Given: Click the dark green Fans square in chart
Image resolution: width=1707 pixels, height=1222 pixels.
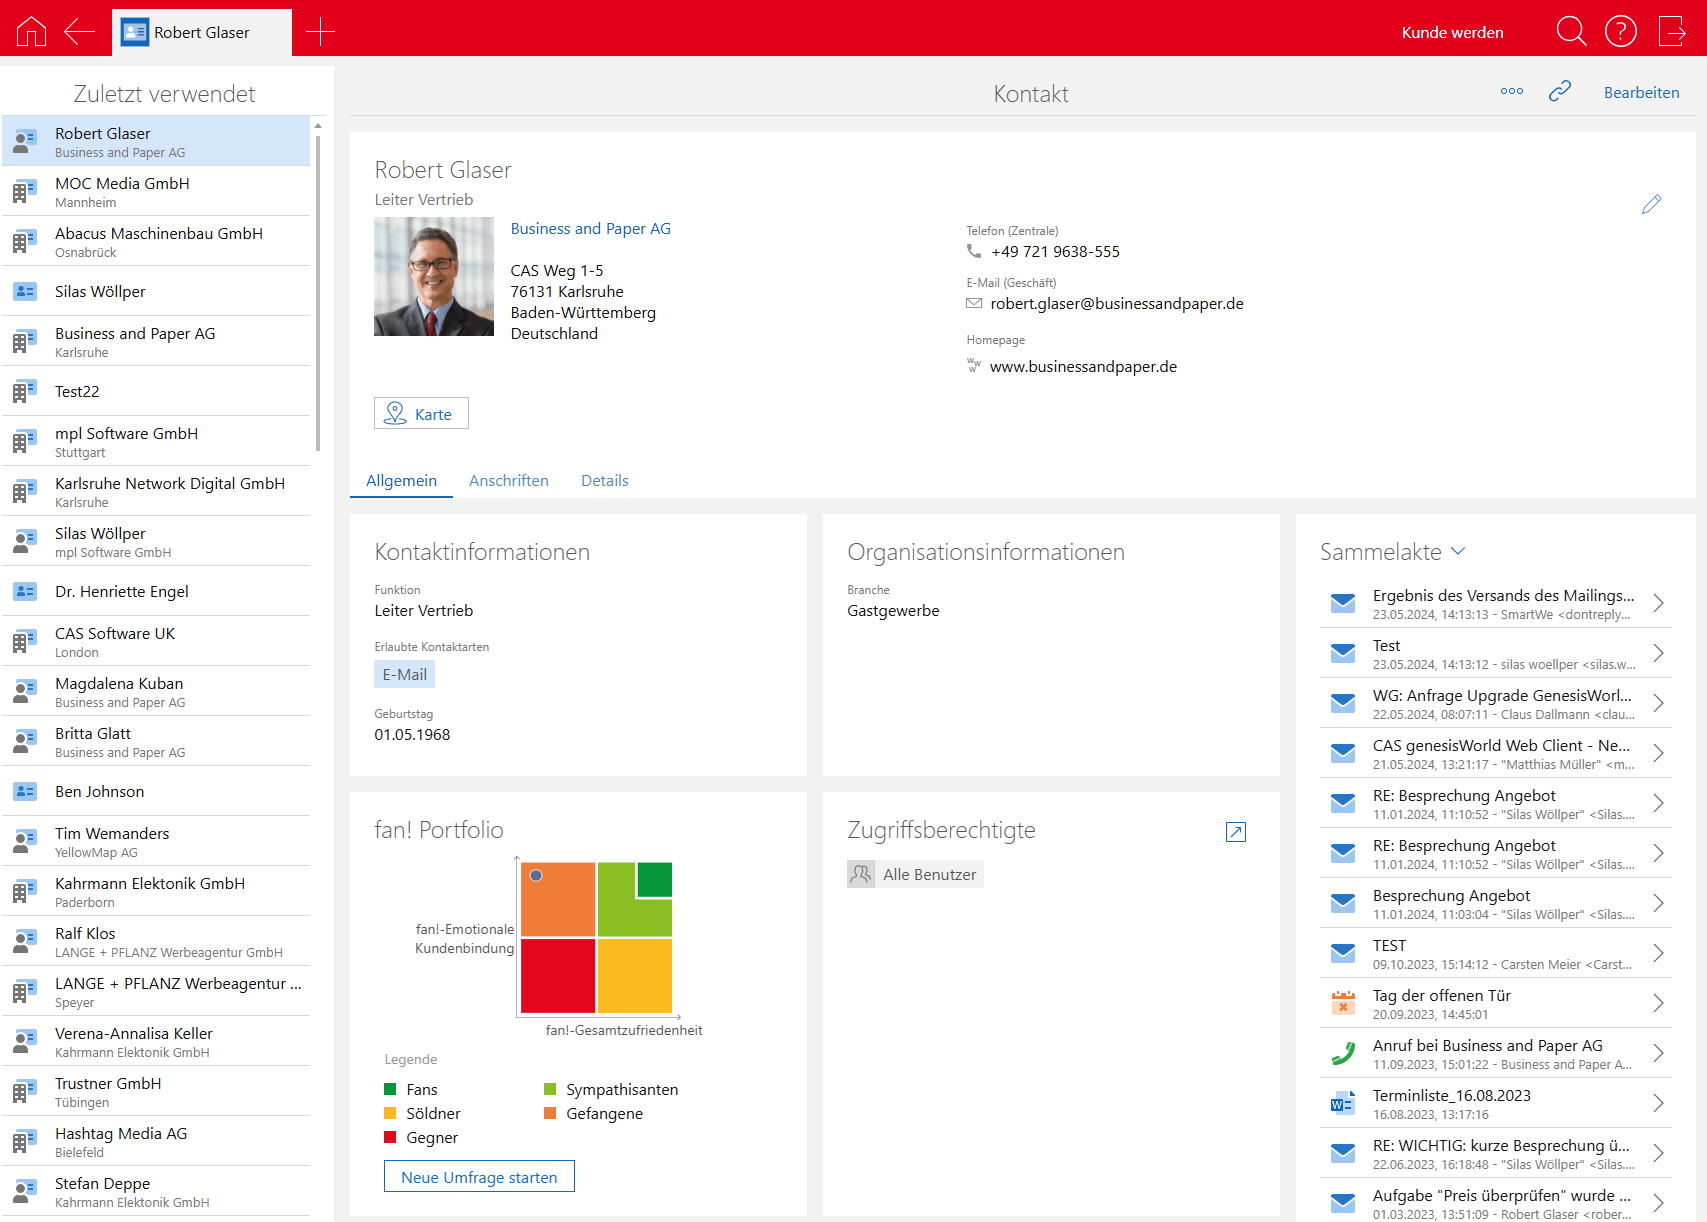Looking at the screenshot, I should pyautogui.click(x=654, y=879).
